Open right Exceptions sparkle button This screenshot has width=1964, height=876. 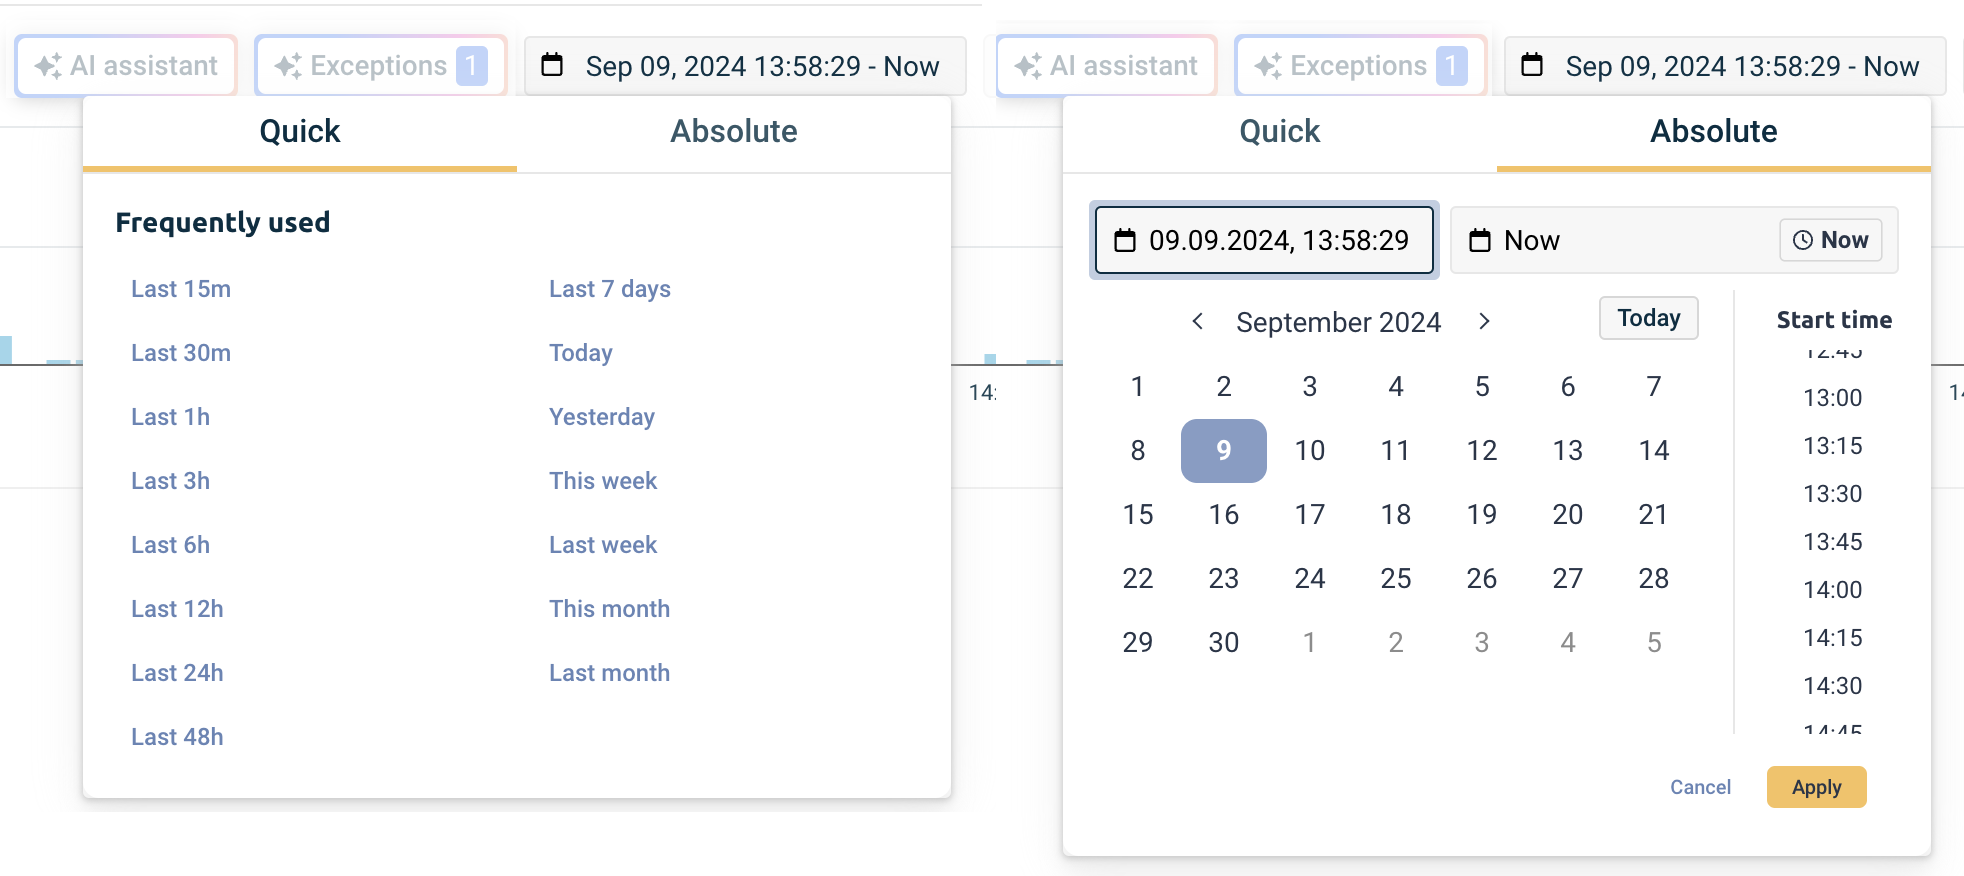point(1360,66)
